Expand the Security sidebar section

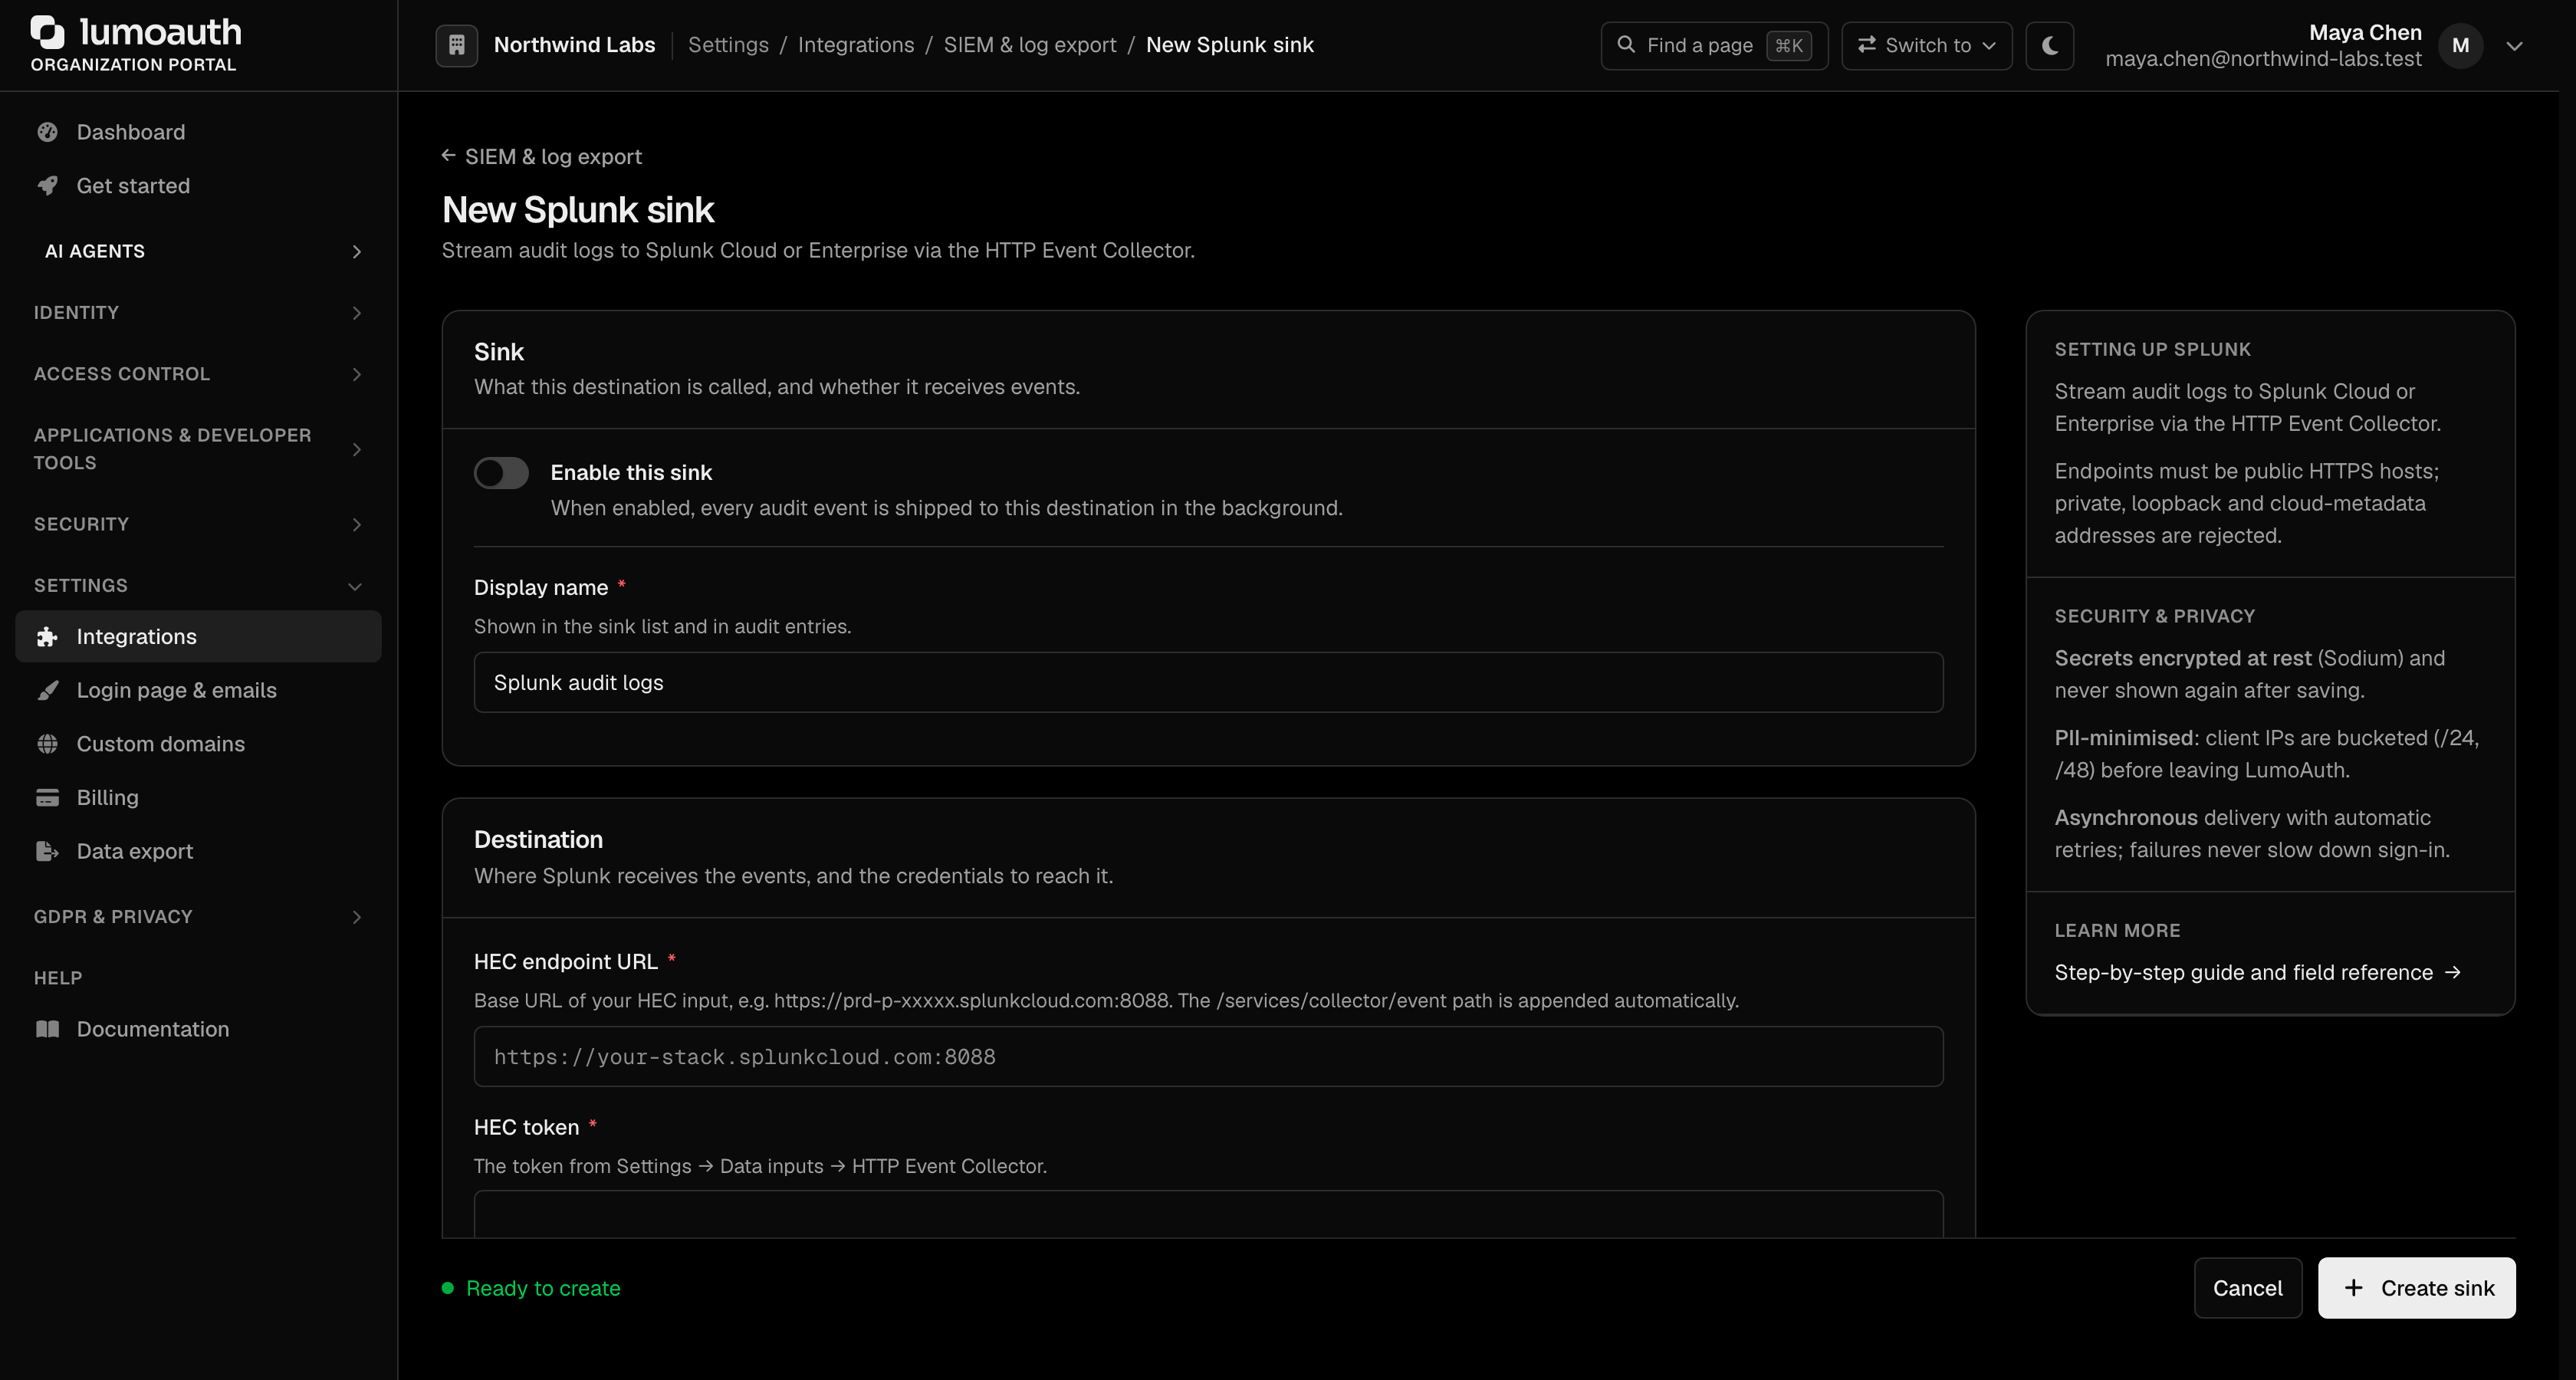click(198, 524)
